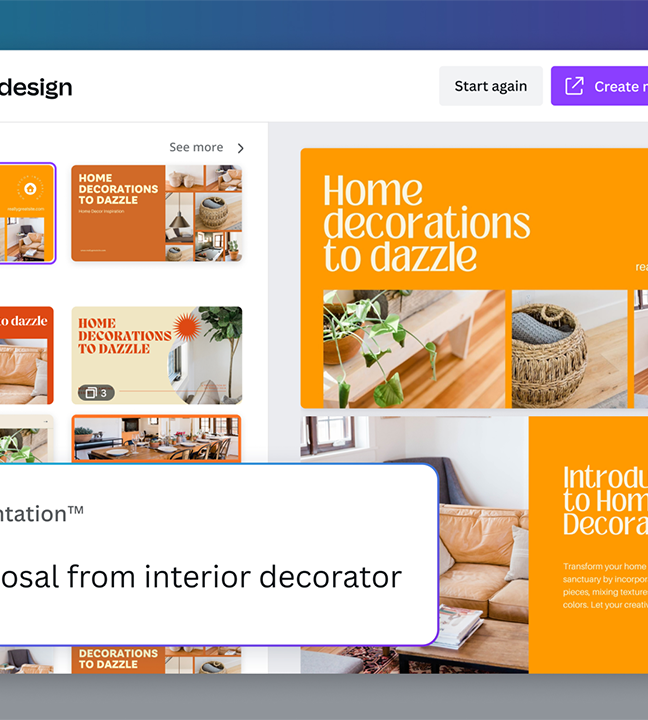Click the 'Home decorations to dazzle' slide preview
648x720 pixels.
point(474,278)
